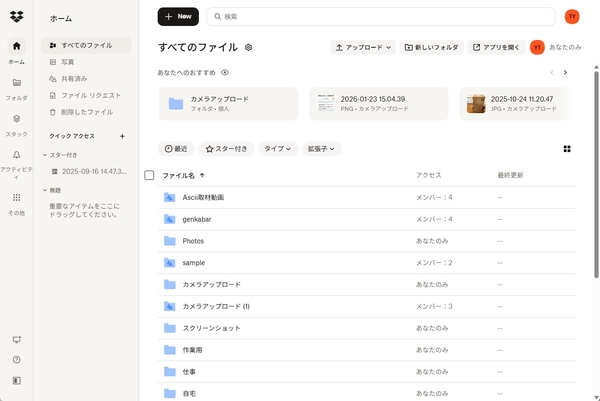Toggle the select-all files checkbox

(x=150, y=175)
